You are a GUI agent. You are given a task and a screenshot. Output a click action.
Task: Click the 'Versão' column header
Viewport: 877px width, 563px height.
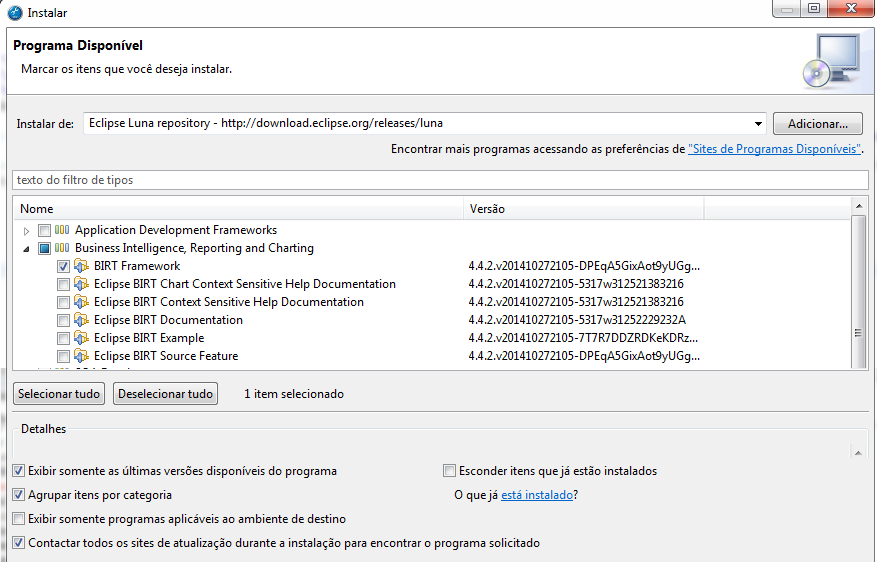[x=583, y=209]
